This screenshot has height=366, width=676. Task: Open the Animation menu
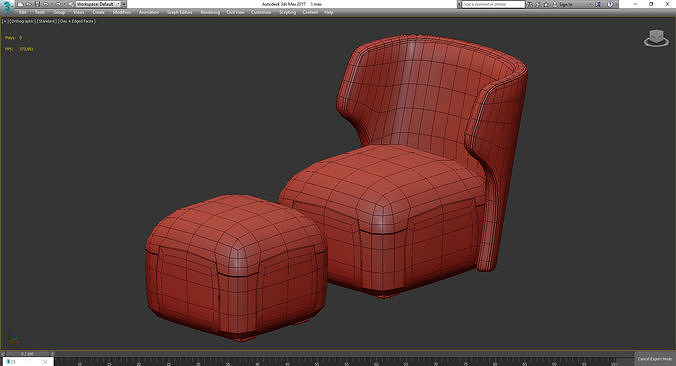[x=149, y=13]
